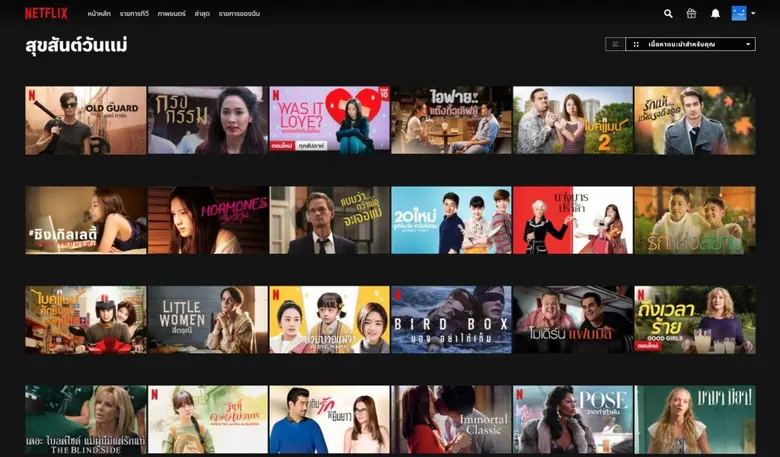
Task: Open The Old Guard thumbnail
Action: tap(85, 120)
